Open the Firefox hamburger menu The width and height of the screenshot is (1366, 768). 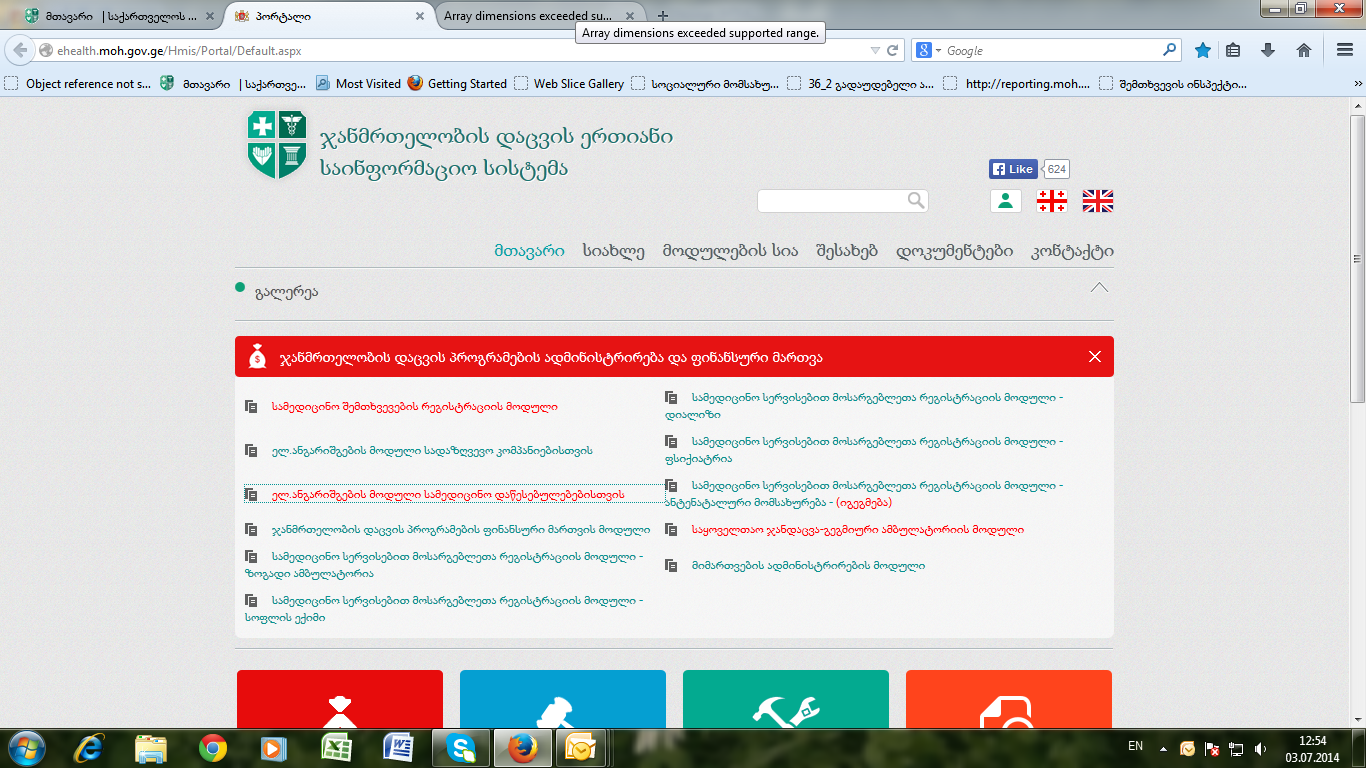[x=1345, y=50]
